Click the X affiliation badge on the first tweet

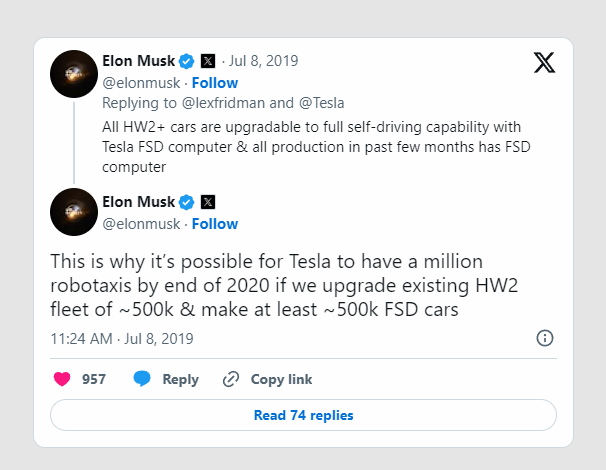(x=208, y=60)
